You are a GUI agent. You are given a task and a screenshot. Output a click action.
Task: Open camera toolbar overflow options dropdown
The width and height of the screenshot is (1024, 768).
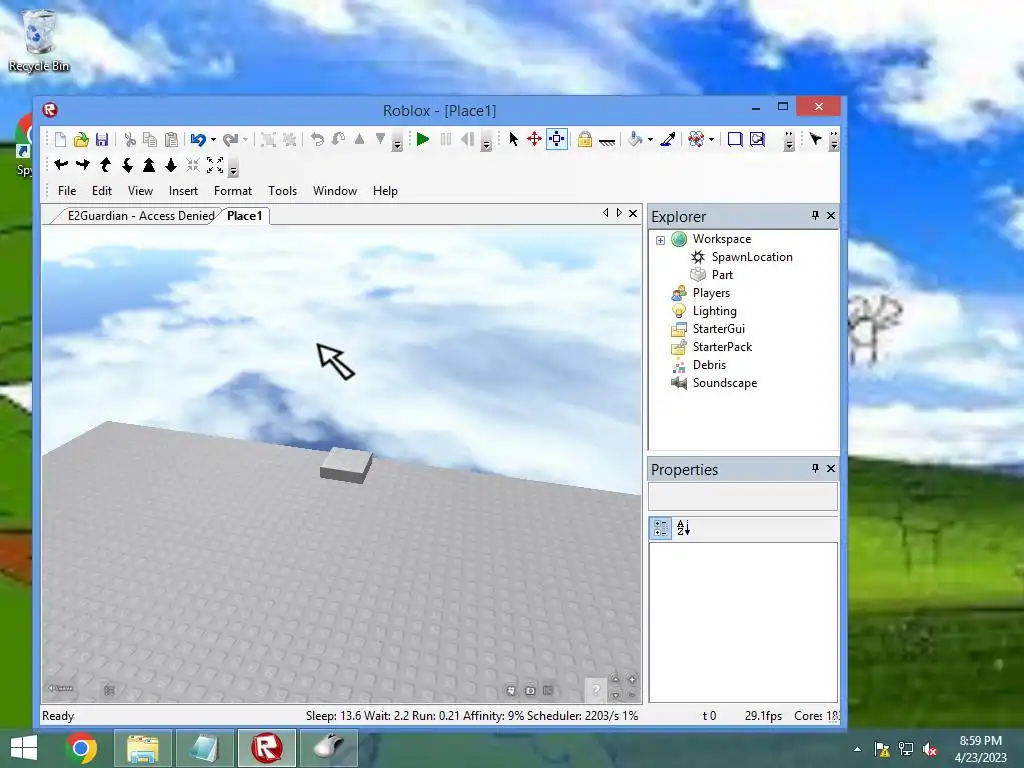[233, 167]
